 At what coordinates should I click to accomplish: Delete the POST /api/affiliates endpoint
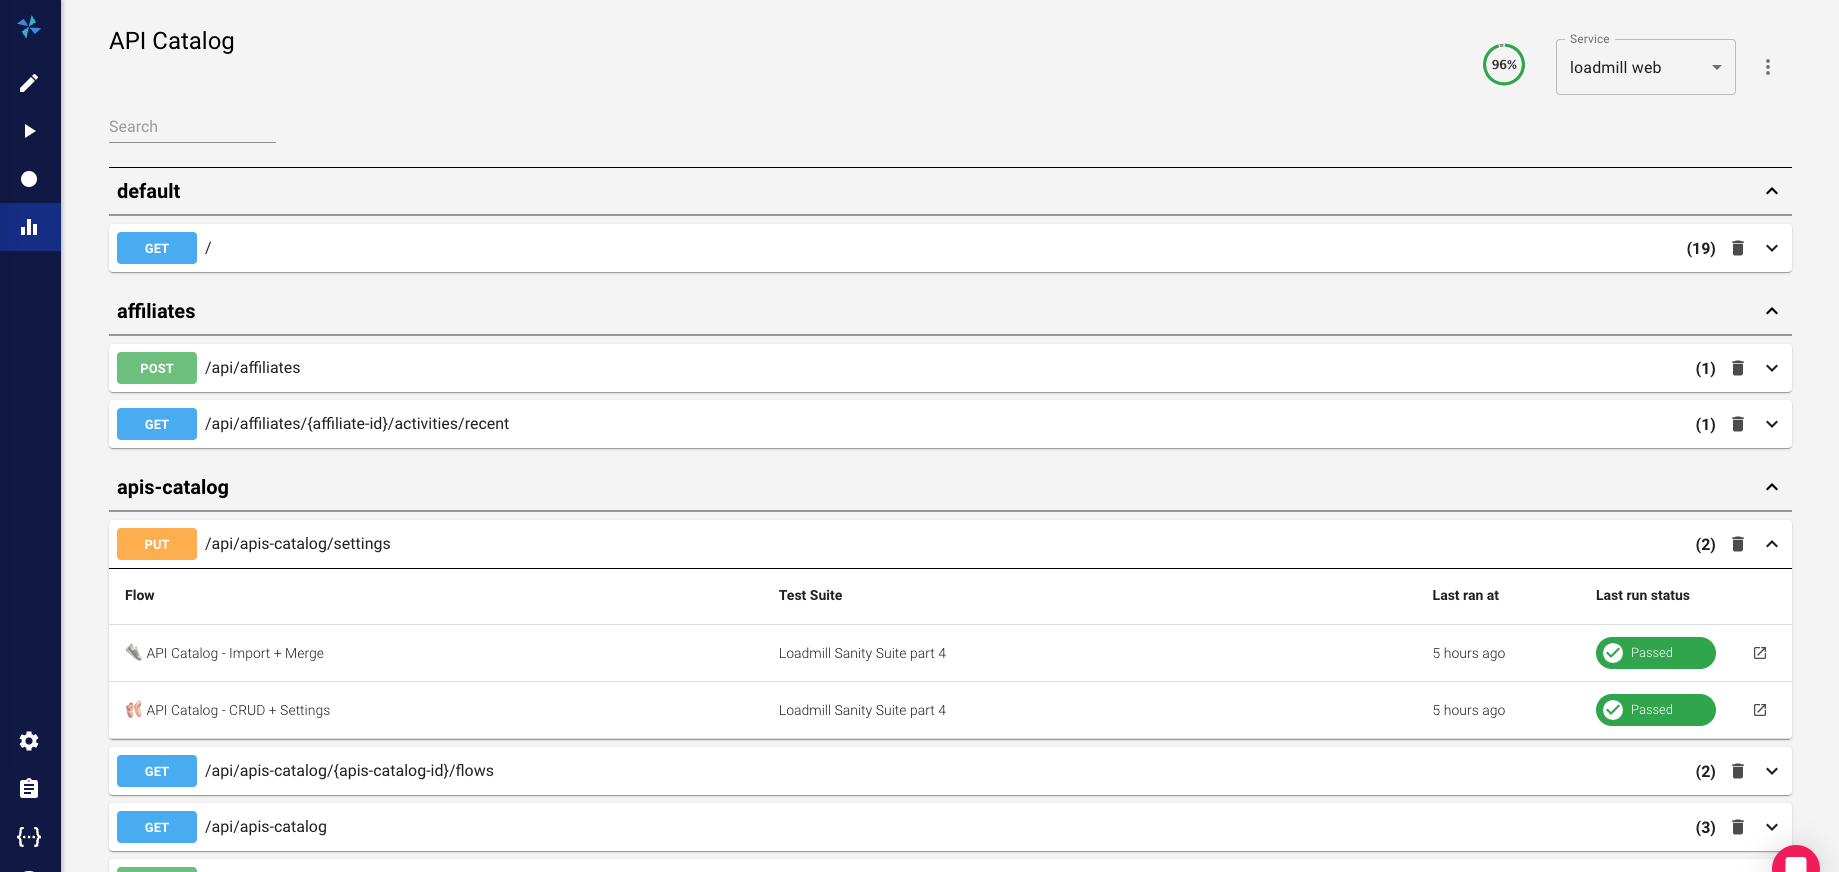coord(1738,368)
